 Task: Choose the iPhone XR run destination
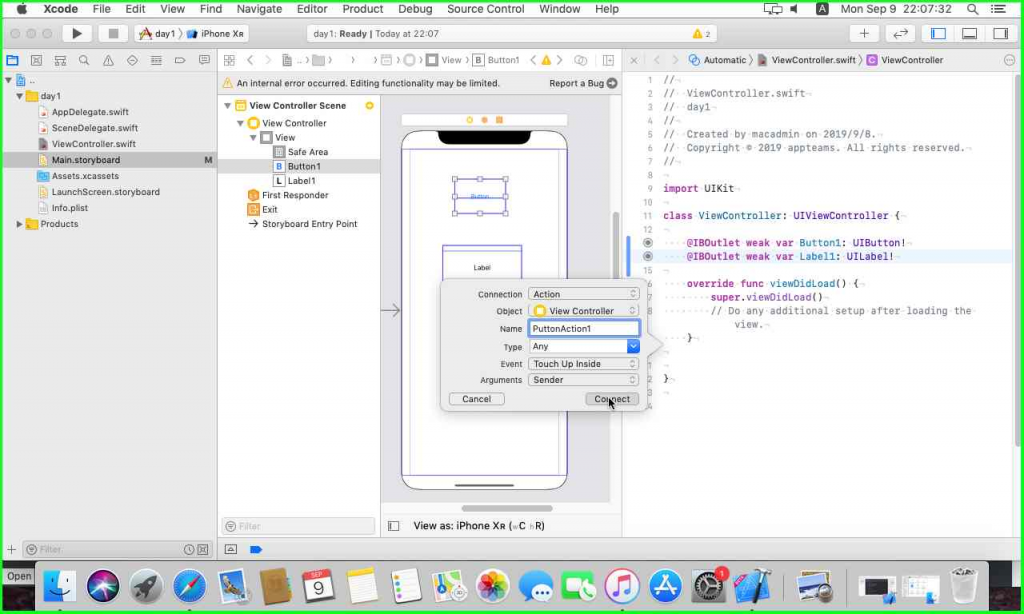tap(216, 33)
